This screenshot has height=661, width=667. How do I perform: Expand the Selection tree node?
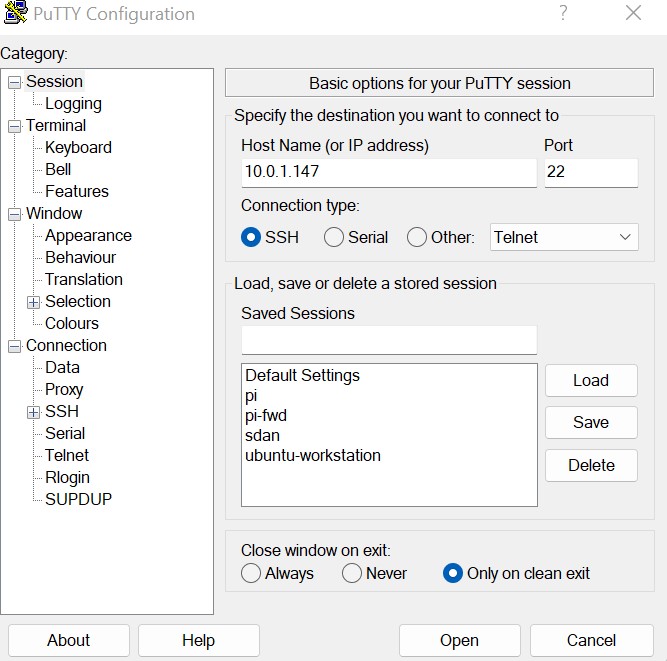33,302
